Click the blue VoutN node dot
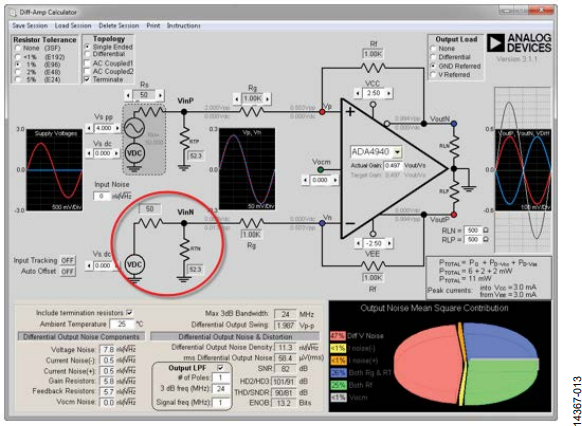 [x=454, y=124]
